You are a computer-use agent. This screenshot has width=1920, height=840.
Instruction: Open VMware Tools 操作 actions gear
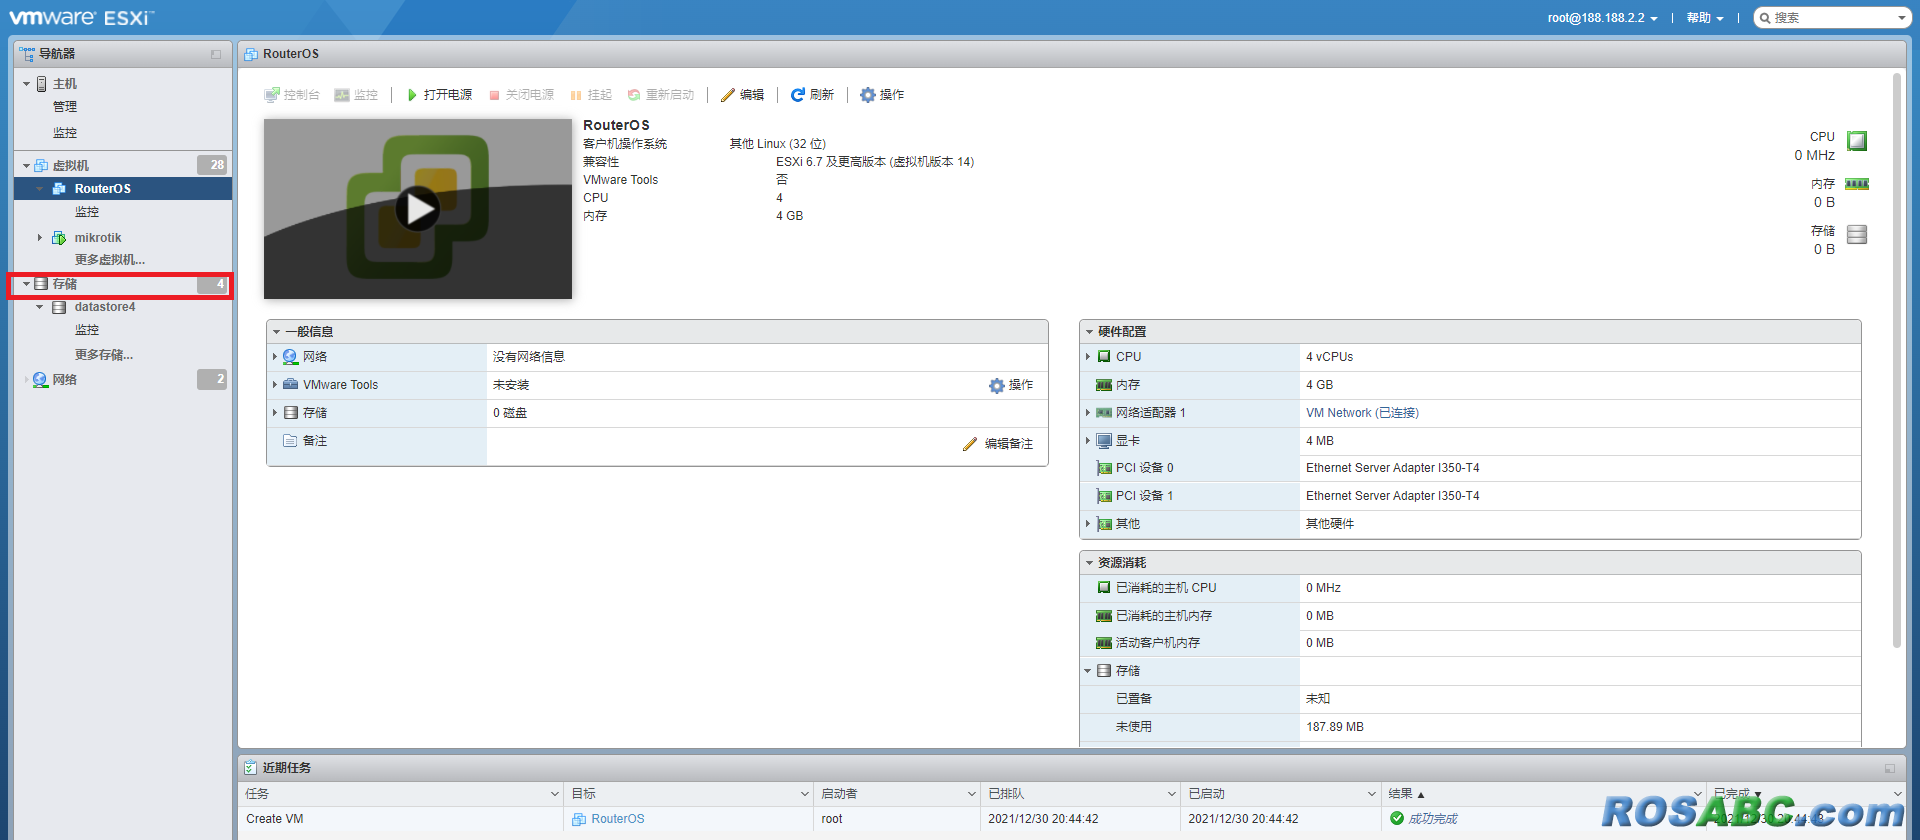(1011, 385)
